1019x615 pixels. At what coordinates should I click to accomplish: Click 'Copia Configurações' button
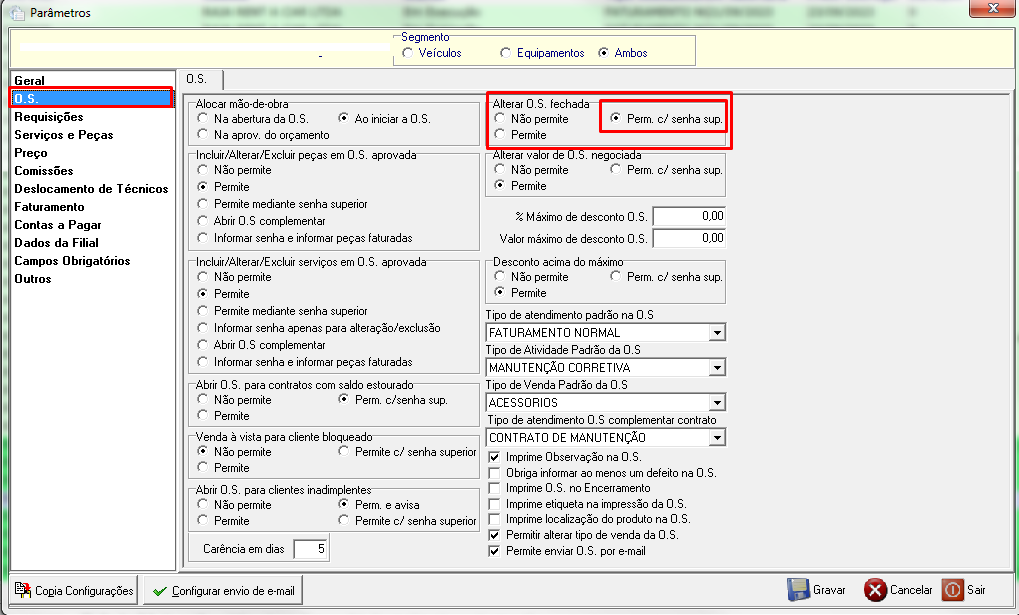(x=73, y=590)
